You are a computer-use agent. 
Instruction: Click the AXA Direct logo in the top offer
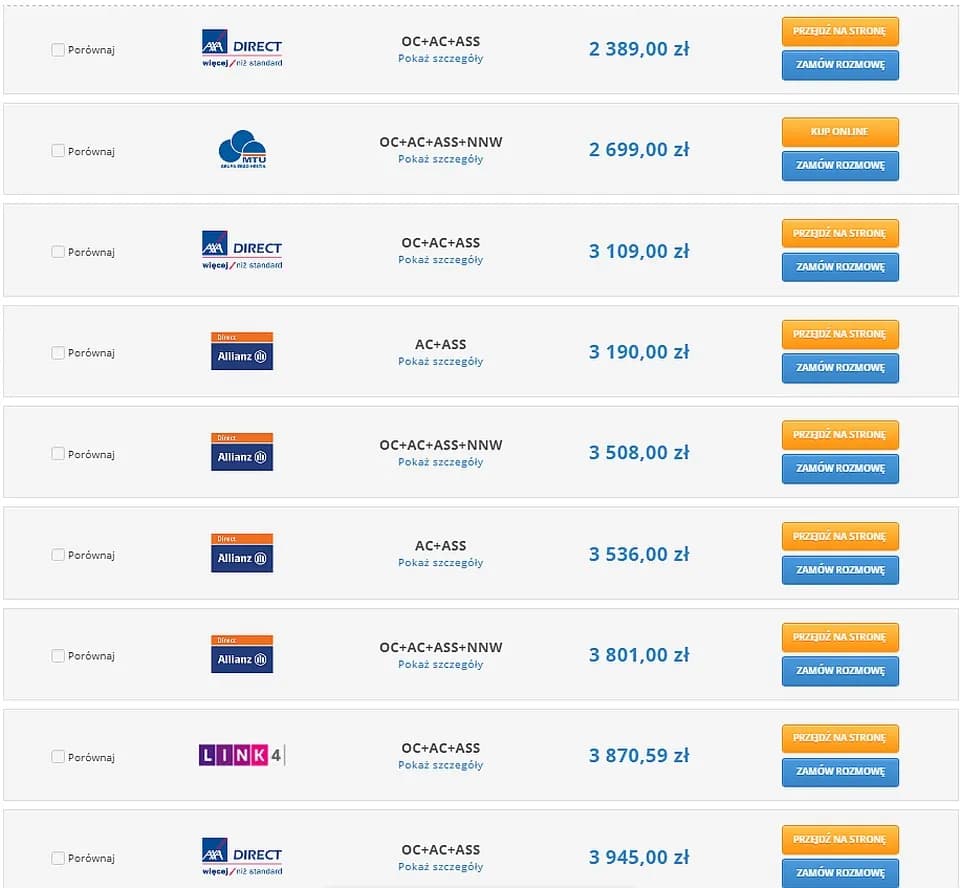pos(241,47)
